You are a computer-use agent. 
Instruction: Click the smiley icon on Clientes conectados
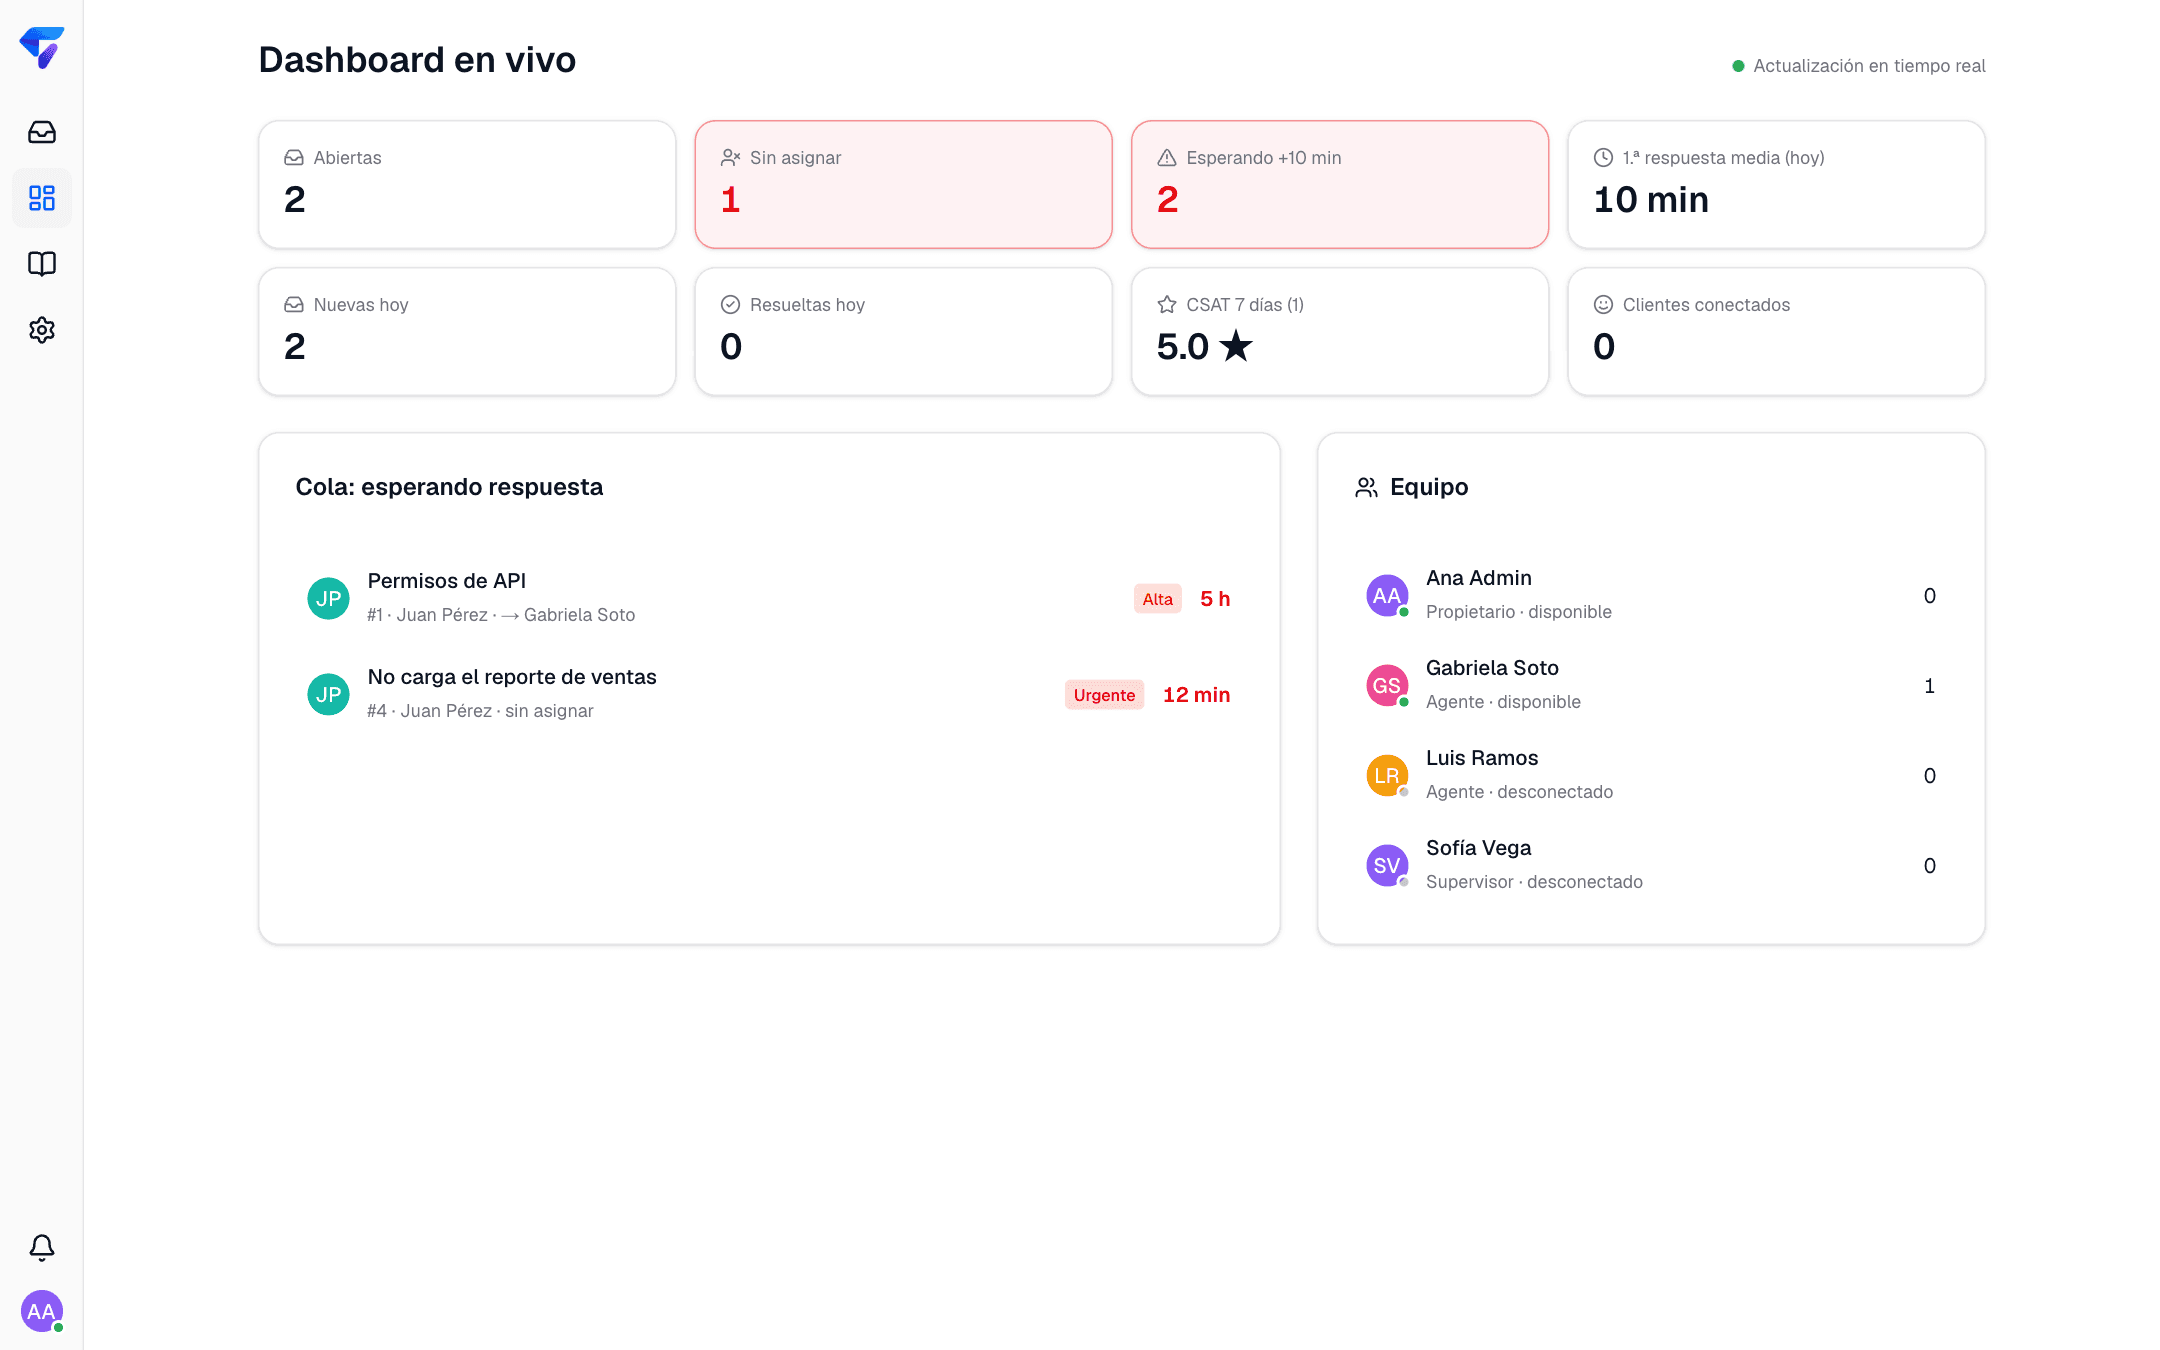click(1603, 305)
